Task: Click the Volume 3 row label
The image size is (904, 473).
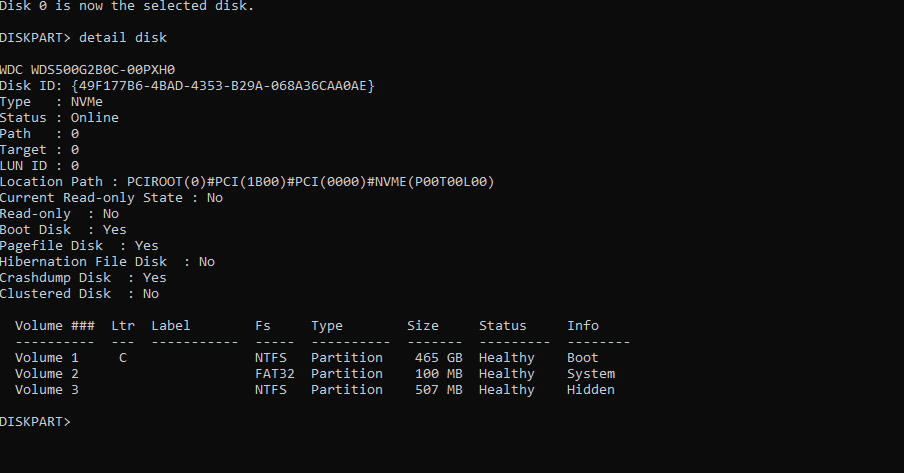Action: click(x=47, y=389)
